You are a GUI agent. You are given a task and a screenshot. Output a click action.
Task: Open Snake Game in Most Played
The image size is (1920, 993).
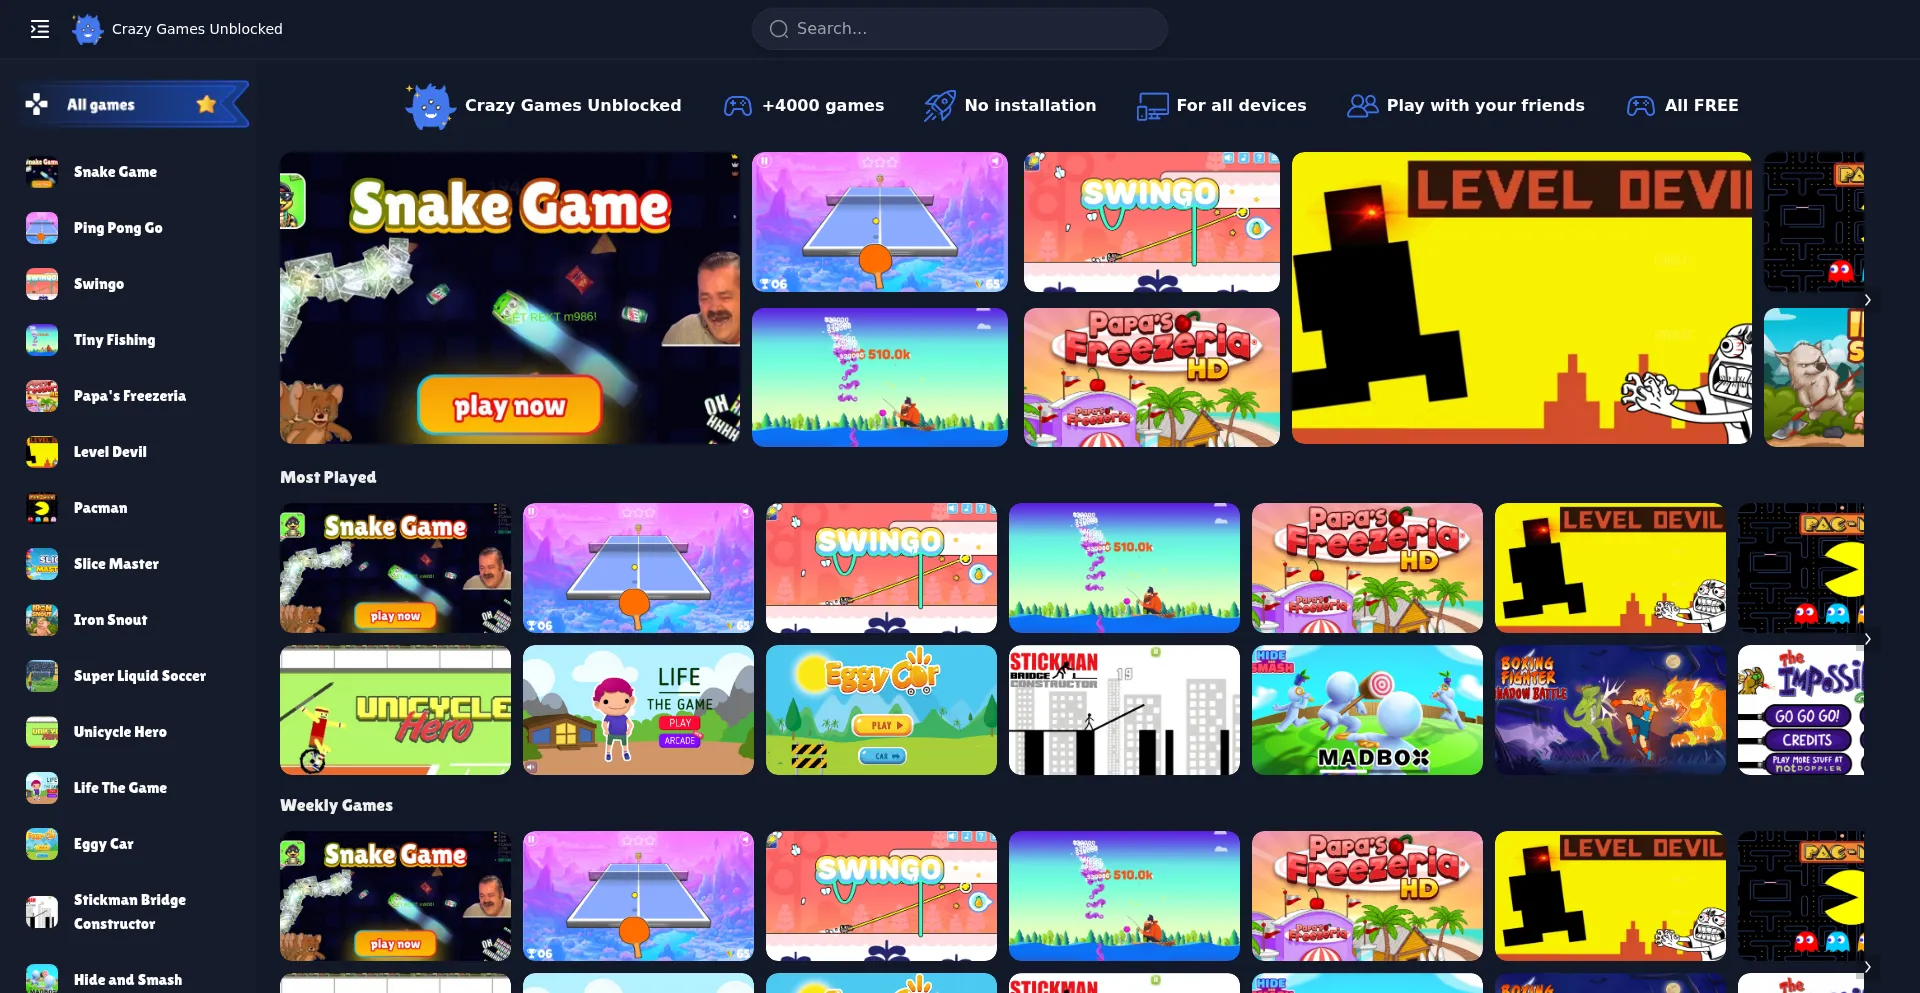(395, 568)
